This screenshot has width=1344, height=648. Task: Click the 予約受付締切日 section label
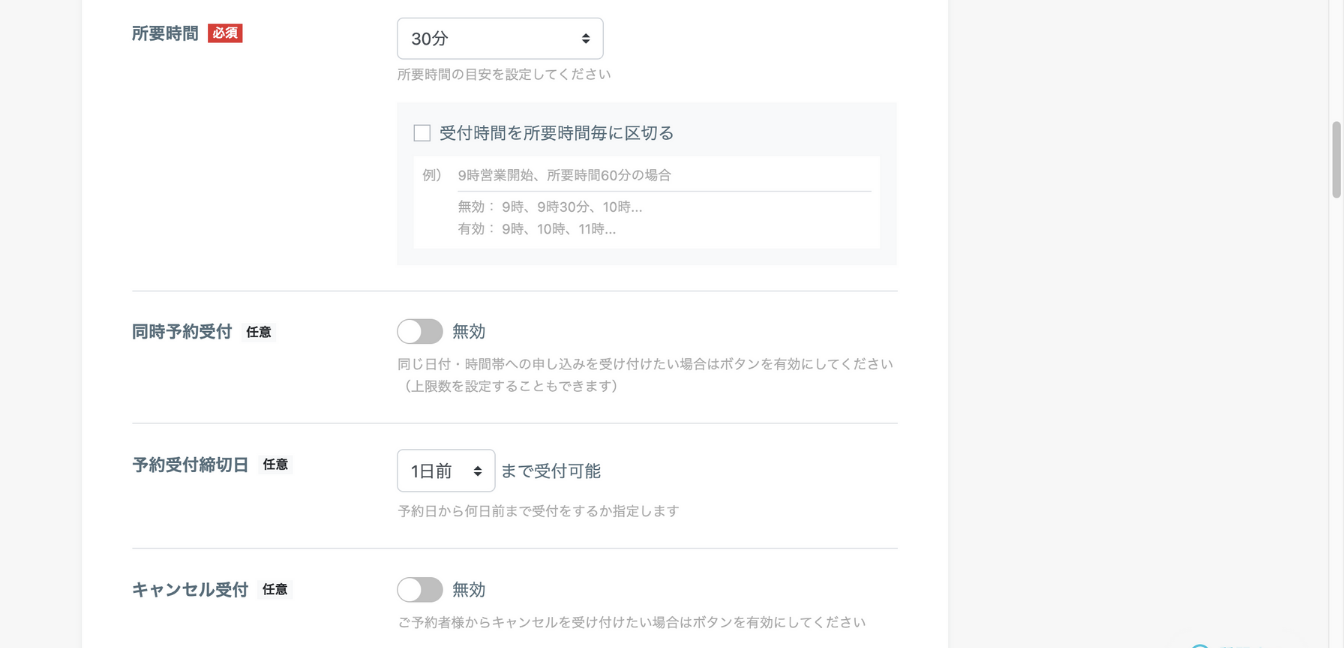pos(190,465)
